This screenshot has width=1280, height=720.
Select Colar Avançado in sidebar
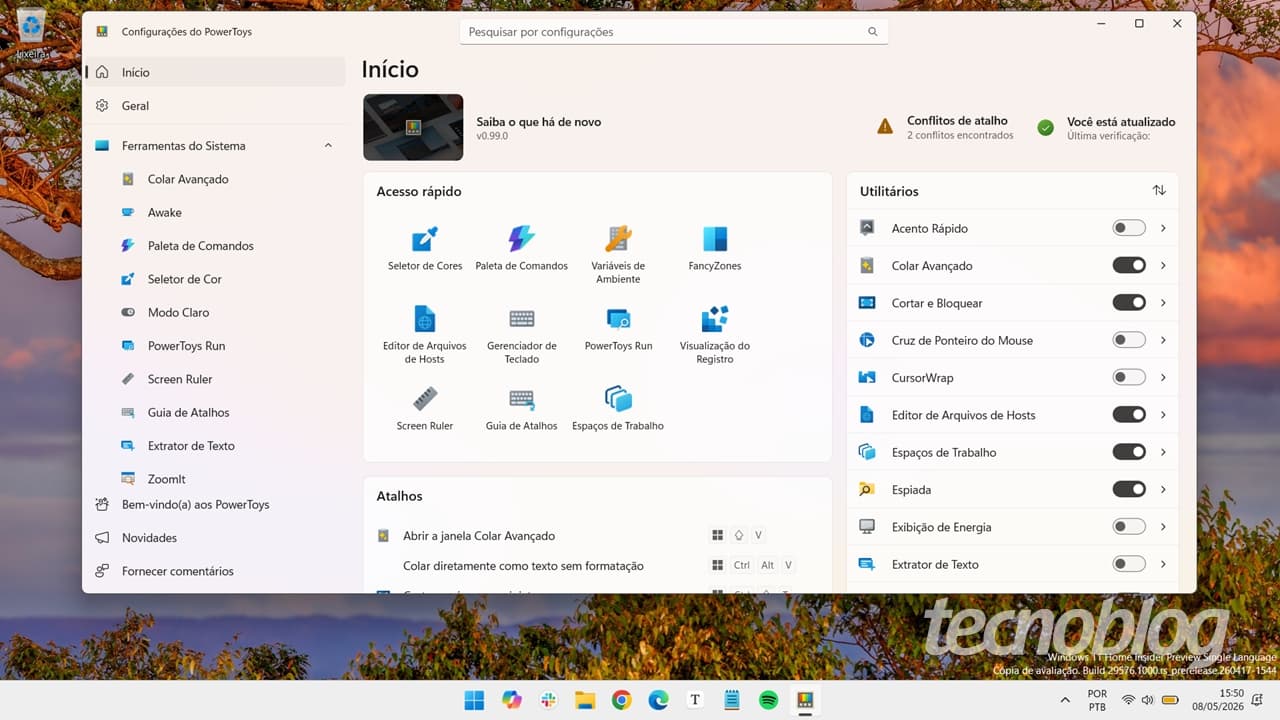pos(216,179)
